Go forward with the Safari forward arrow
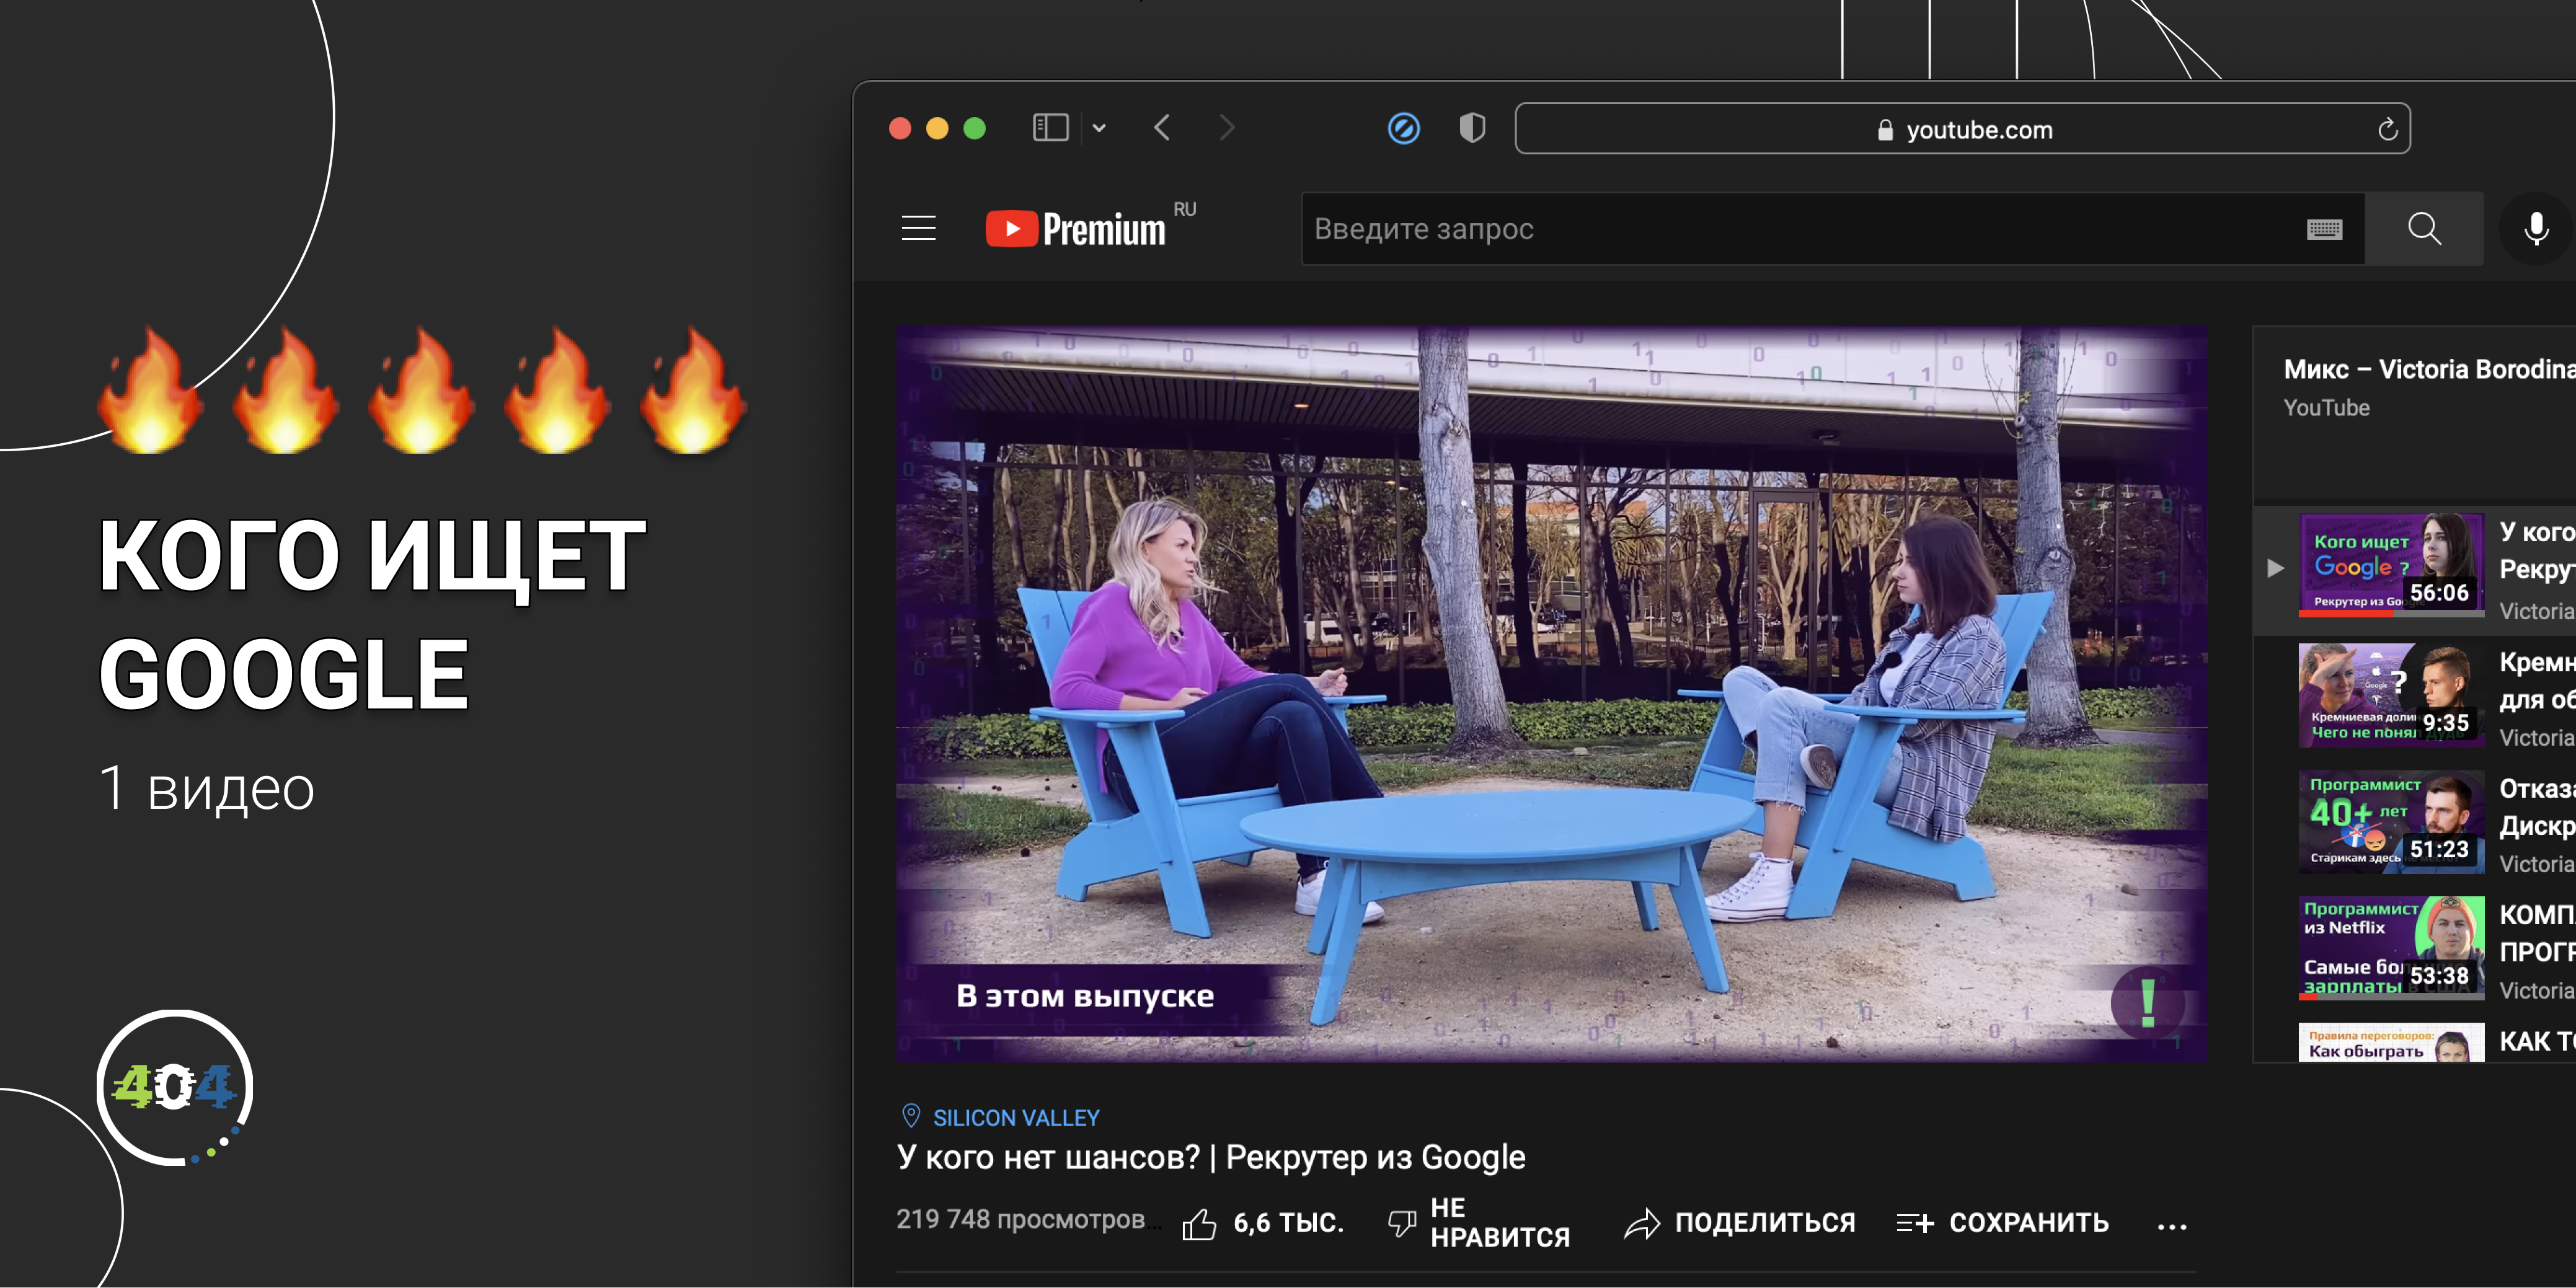2576x1288 pixels. (1227, 128)
